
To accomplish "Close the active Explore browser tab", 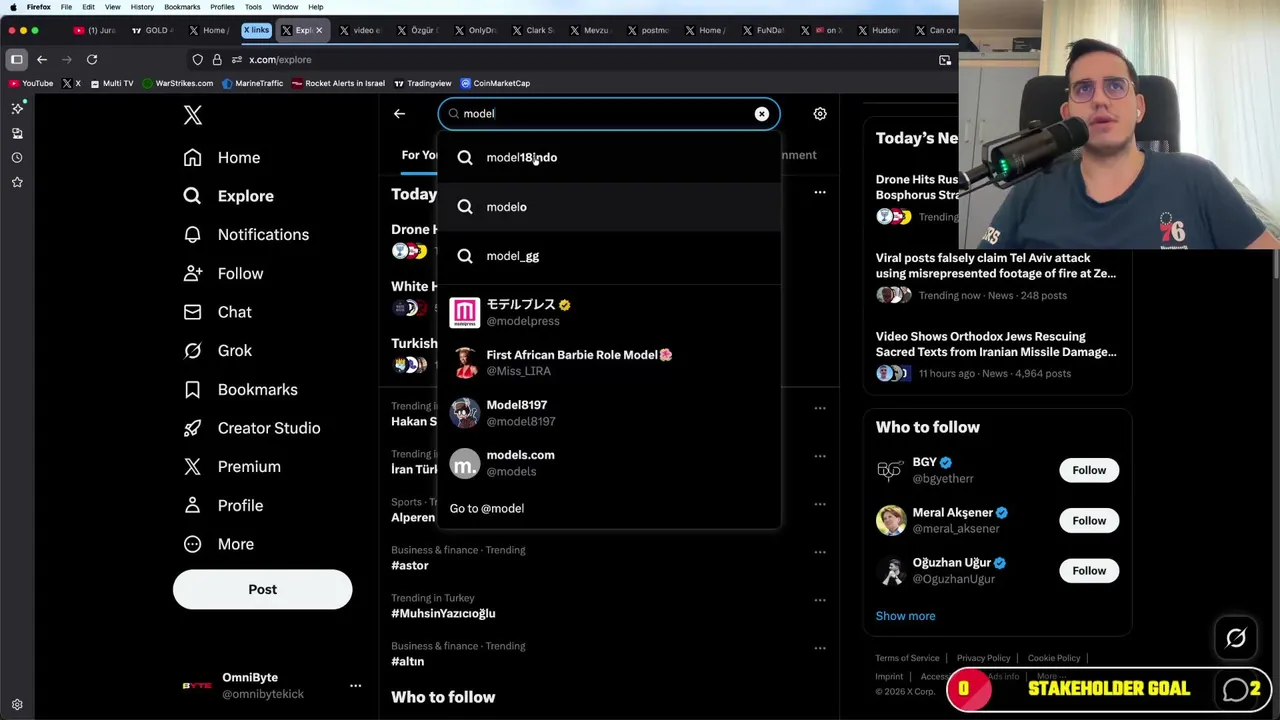I will coord(319,30).
